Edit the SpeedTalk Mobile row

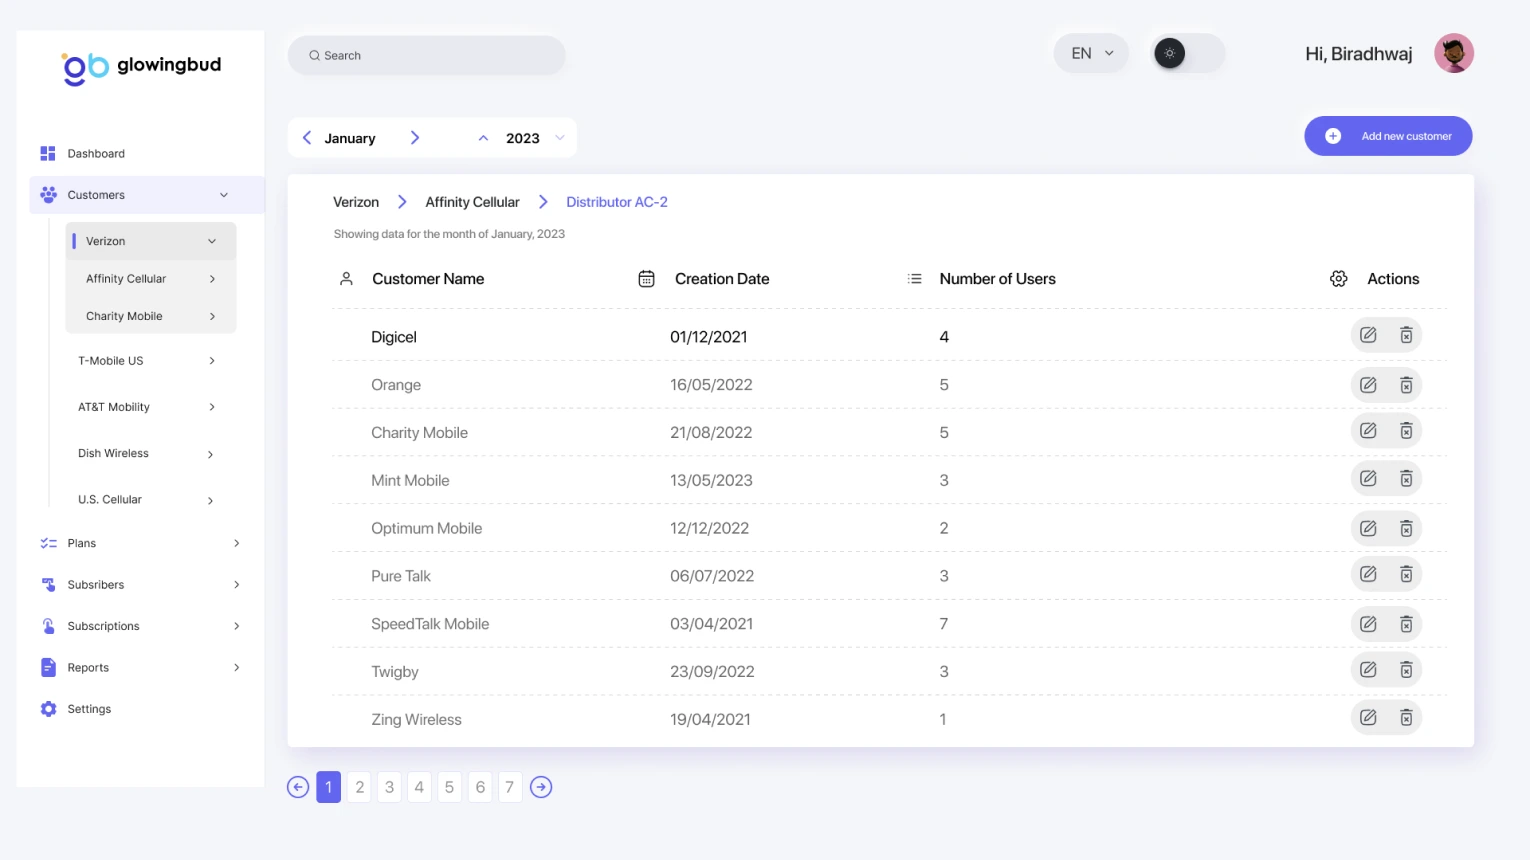(1368, 624)
